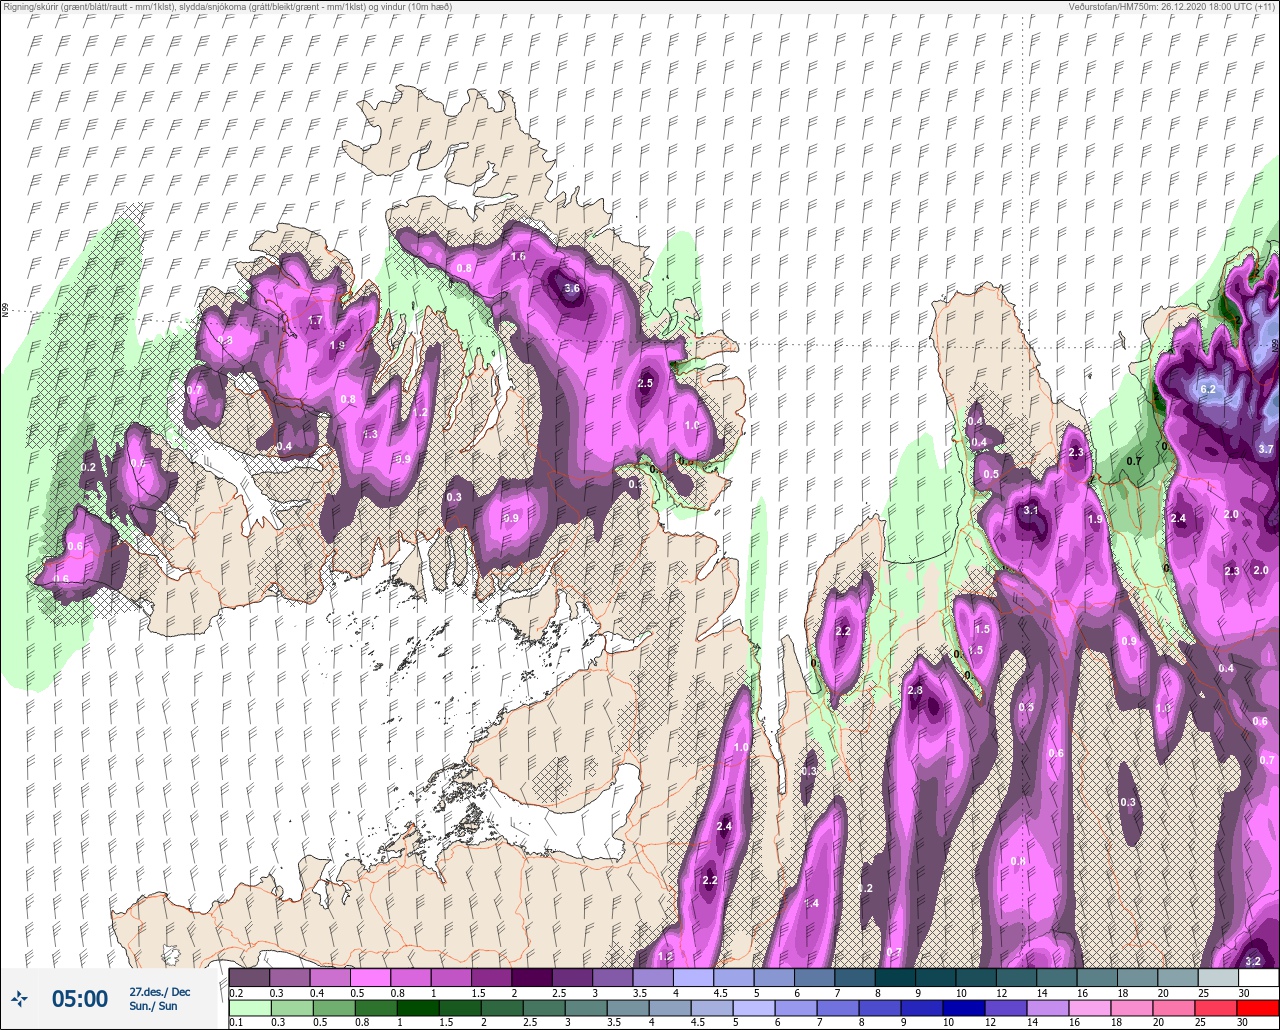Click the 1.2 value inside the fjord snow band
The width and height of the screenshot is (1280, 1030).
[420, 412]
